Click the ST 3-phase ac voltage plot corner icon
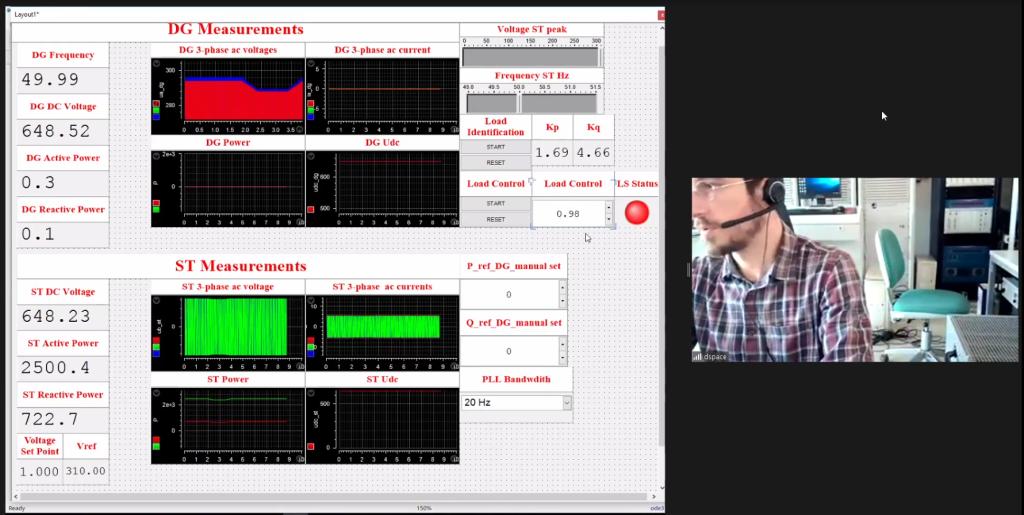 pyautogui.click(x=156, y=300)
